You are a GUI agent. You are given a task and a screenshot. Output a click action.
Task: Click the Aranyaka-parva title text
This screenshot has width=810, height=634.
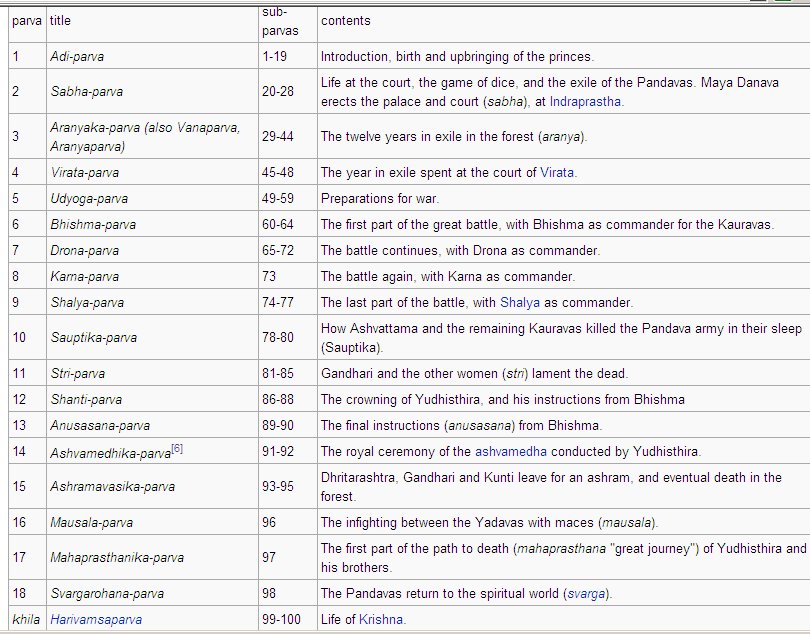[x=145, y=137]
